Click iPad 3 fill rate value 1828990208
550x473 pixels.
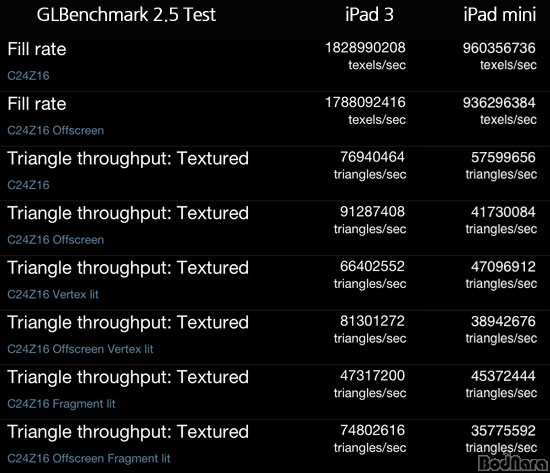coord(365,48)
